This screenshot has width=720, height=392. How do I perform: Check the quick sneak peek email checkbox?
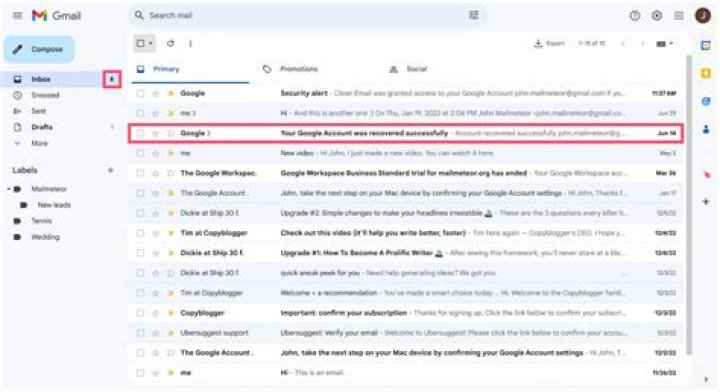(141, 273)
